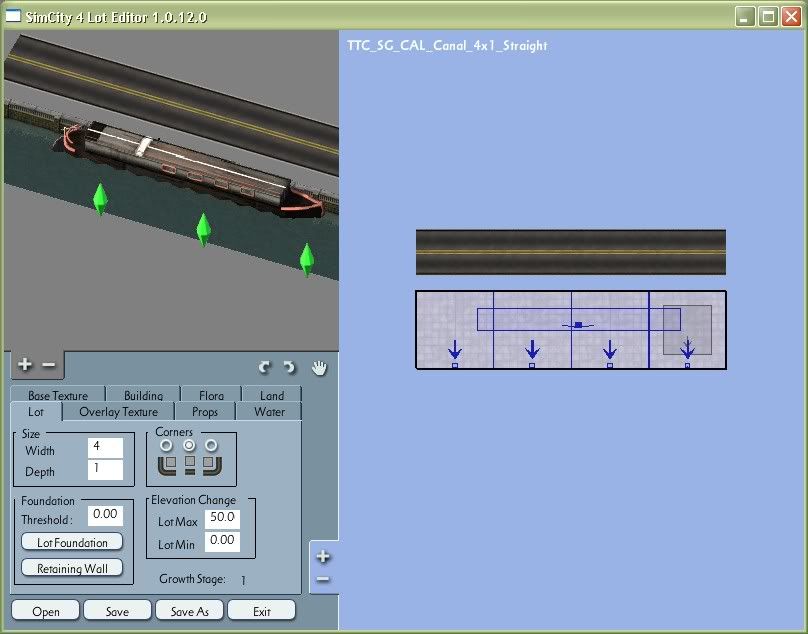Zoom out the 2D lot view minus
This screenshot has height=634, width=808.
click(x=323, y=579)
